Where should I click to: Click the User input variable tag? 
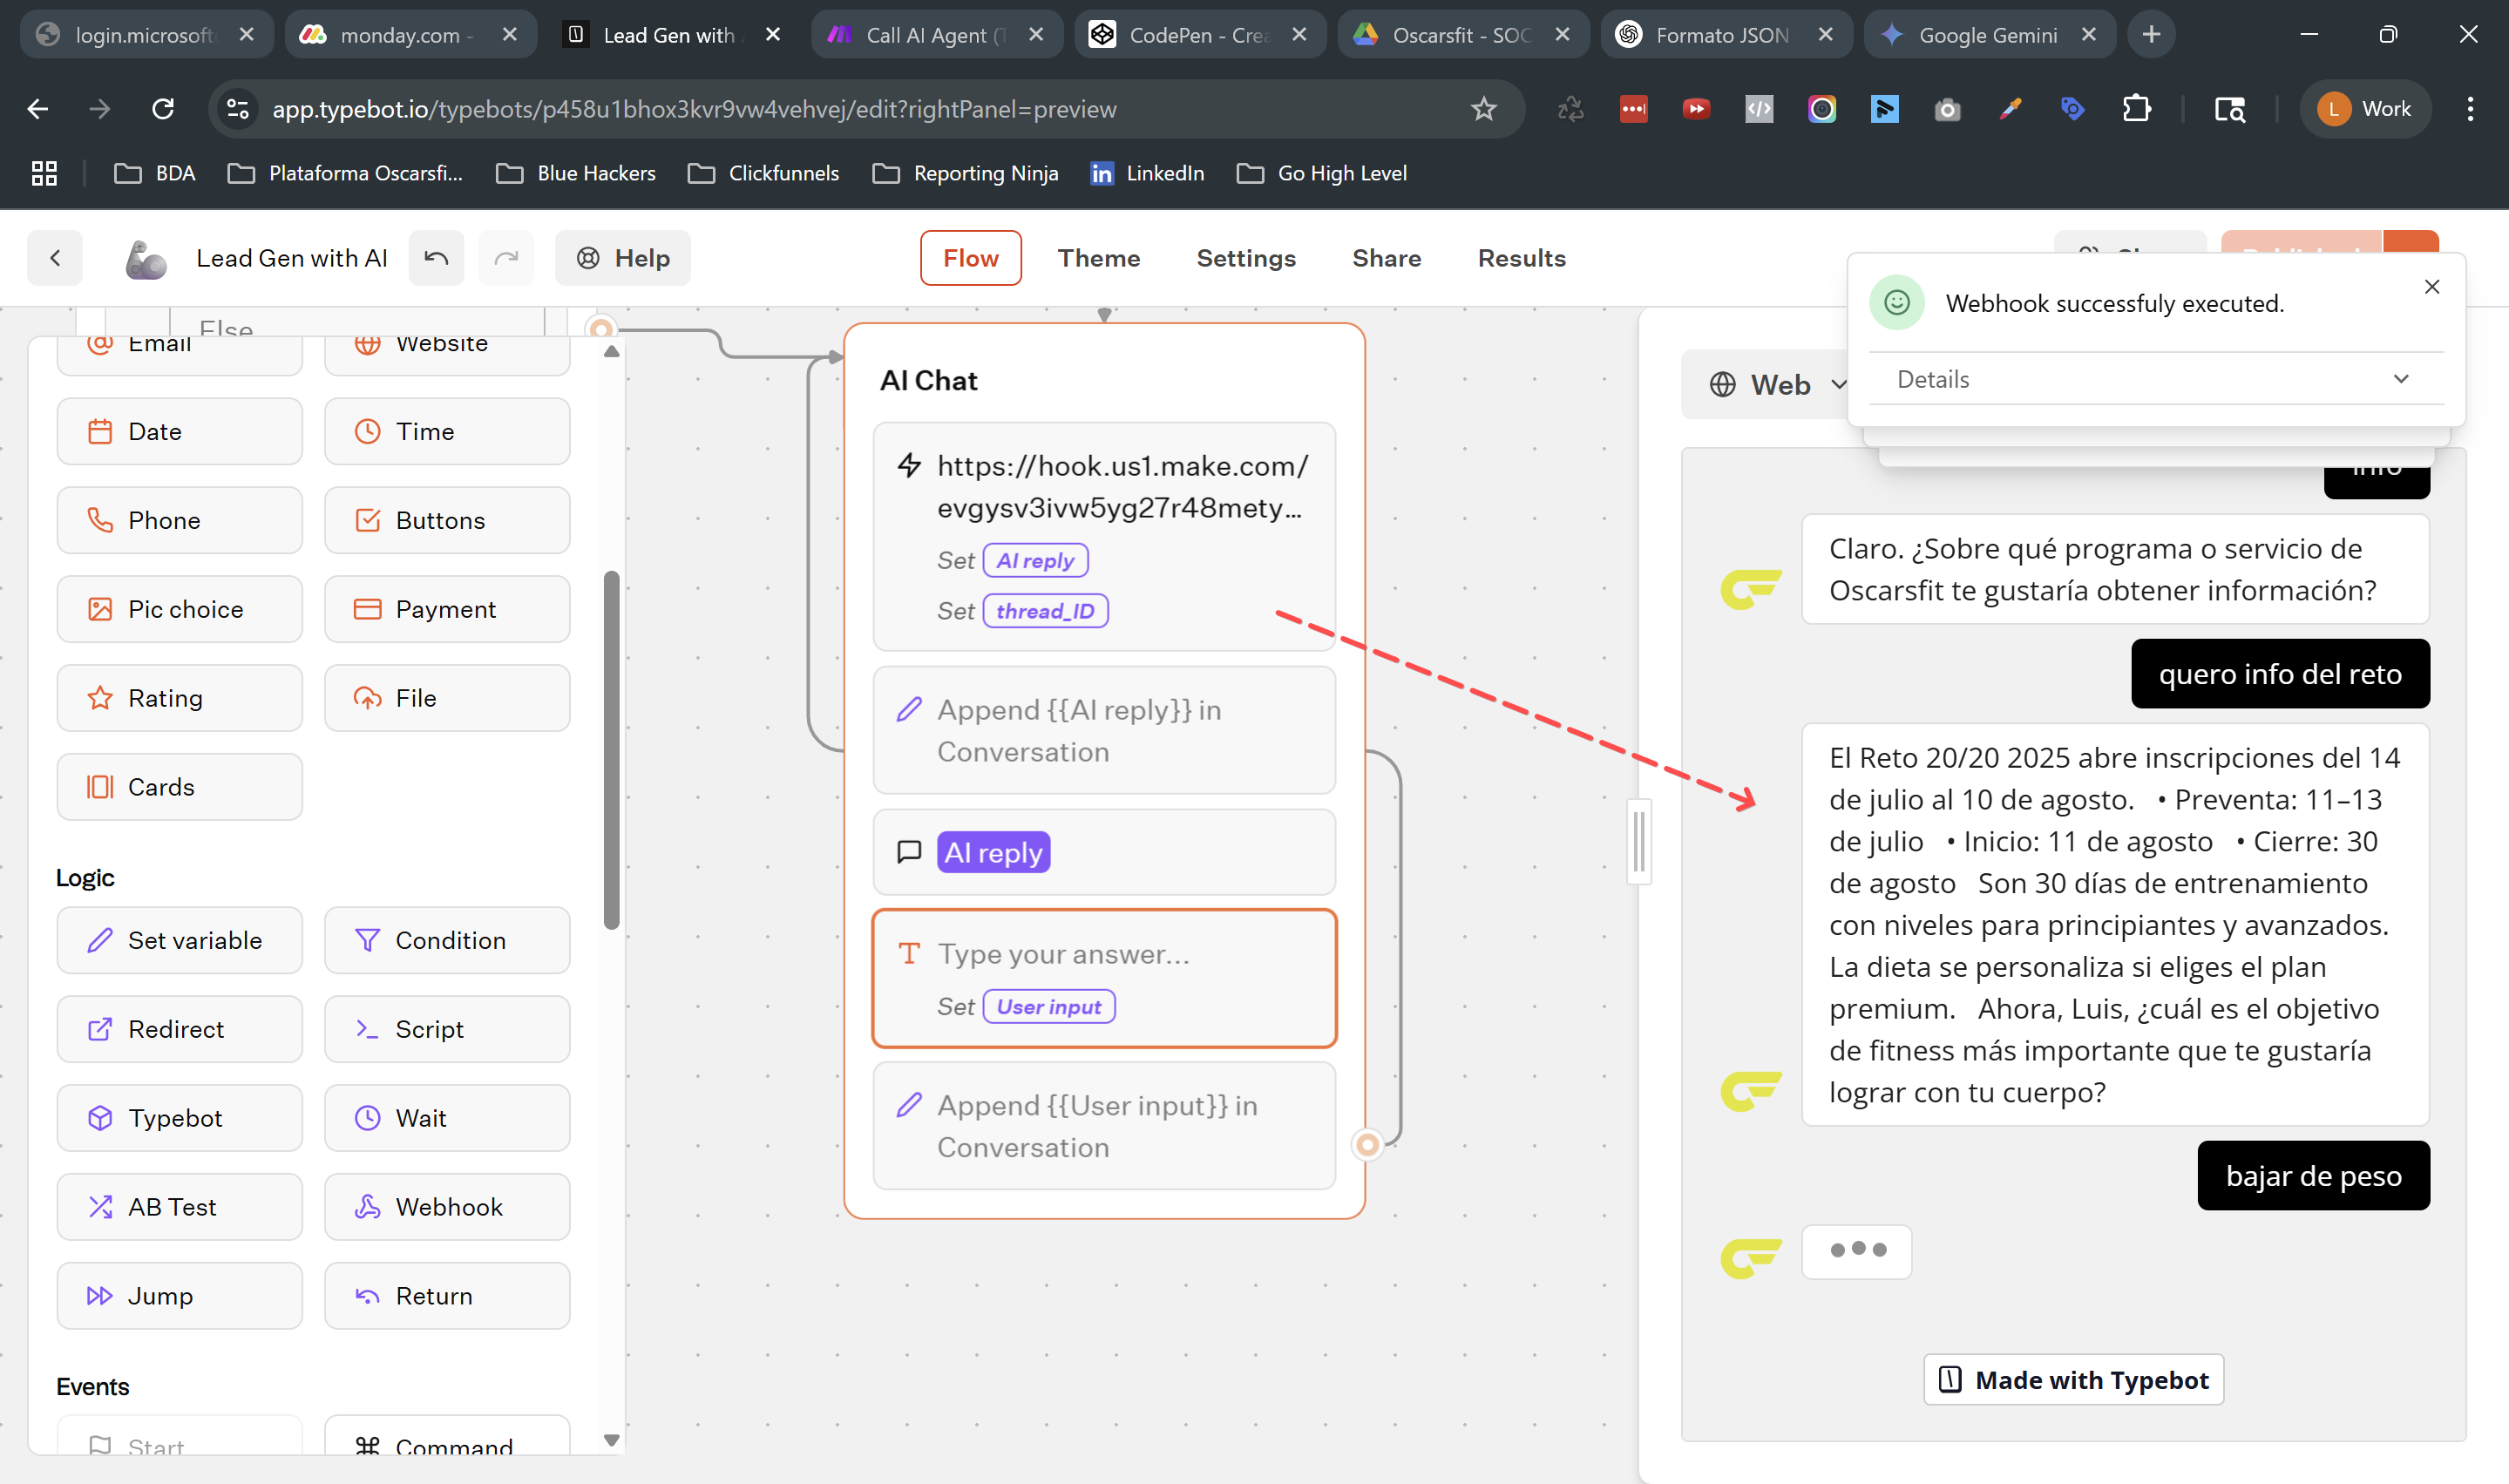click(1048, 1007)
